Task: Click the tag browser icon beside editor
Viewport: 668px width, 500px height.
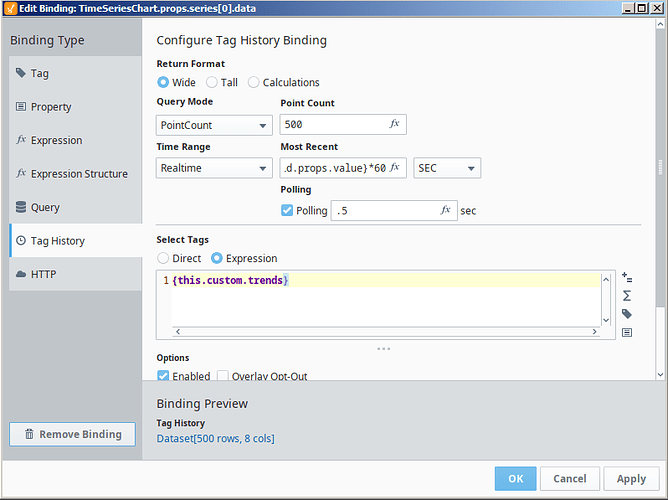Action: coord(627,314)
